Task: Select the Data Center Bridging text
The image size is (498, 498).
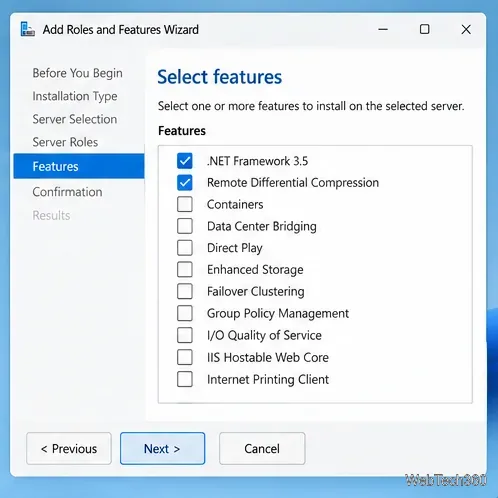Action: coord(262,226)
